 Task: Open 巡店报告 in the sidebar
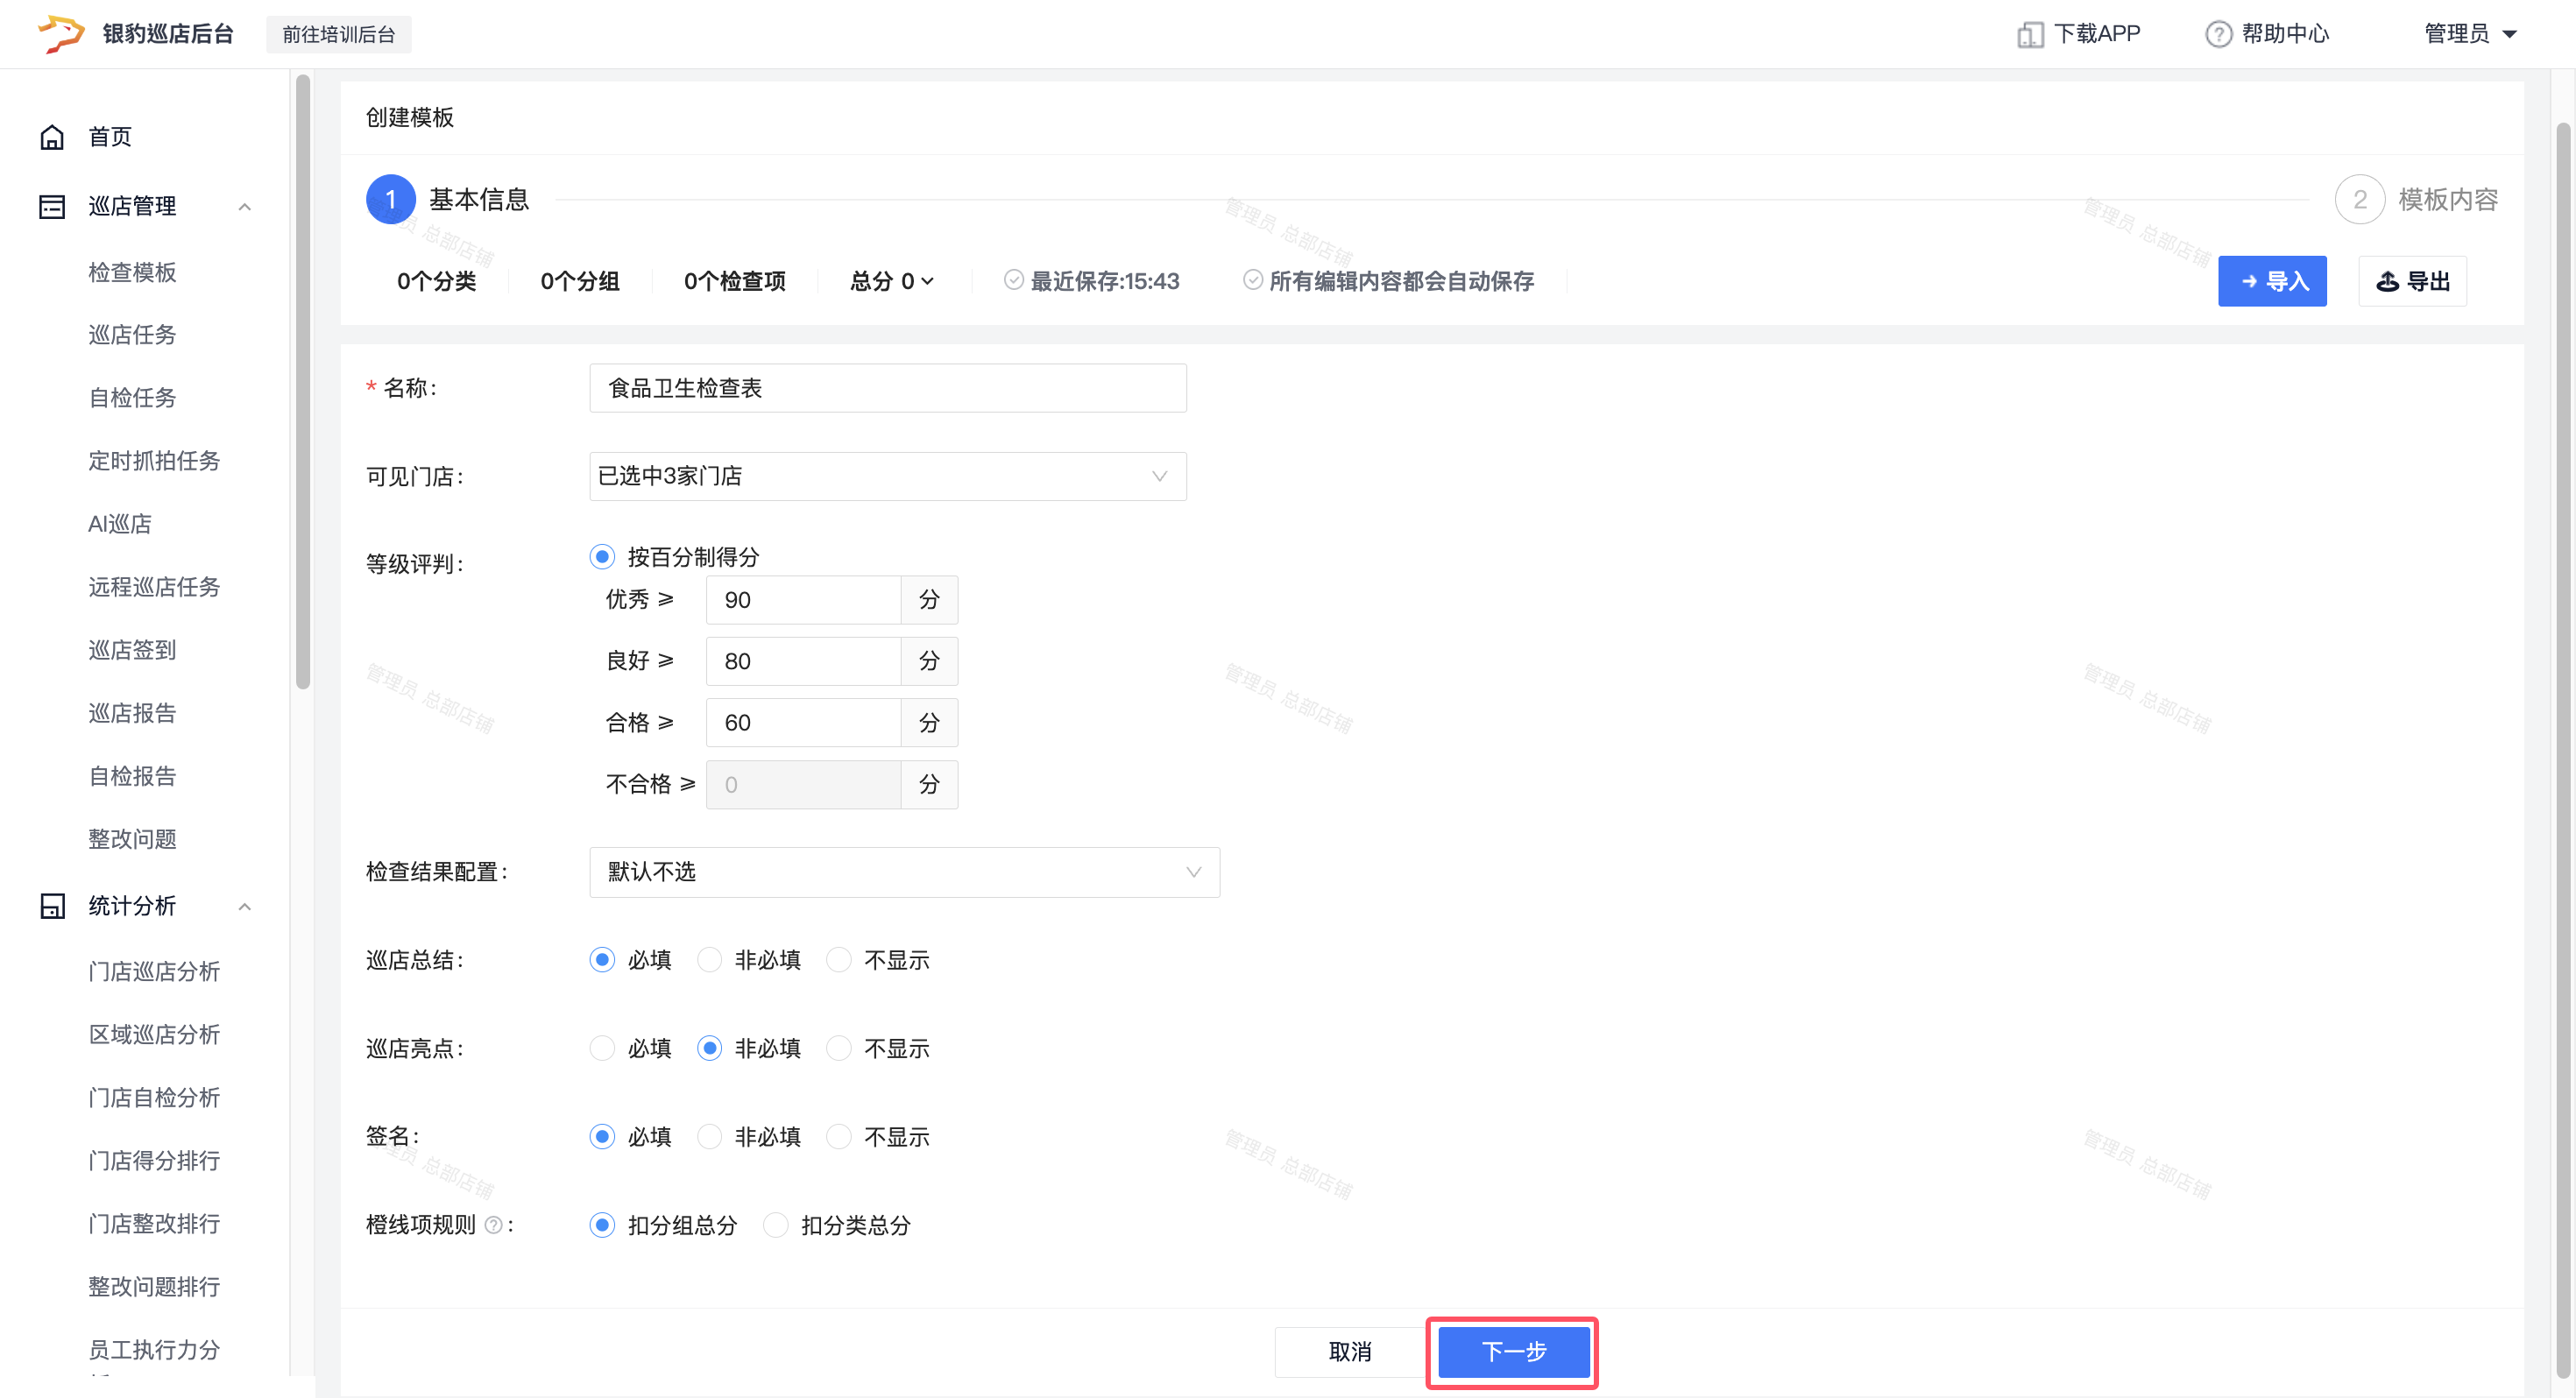[x=132, y=713]
